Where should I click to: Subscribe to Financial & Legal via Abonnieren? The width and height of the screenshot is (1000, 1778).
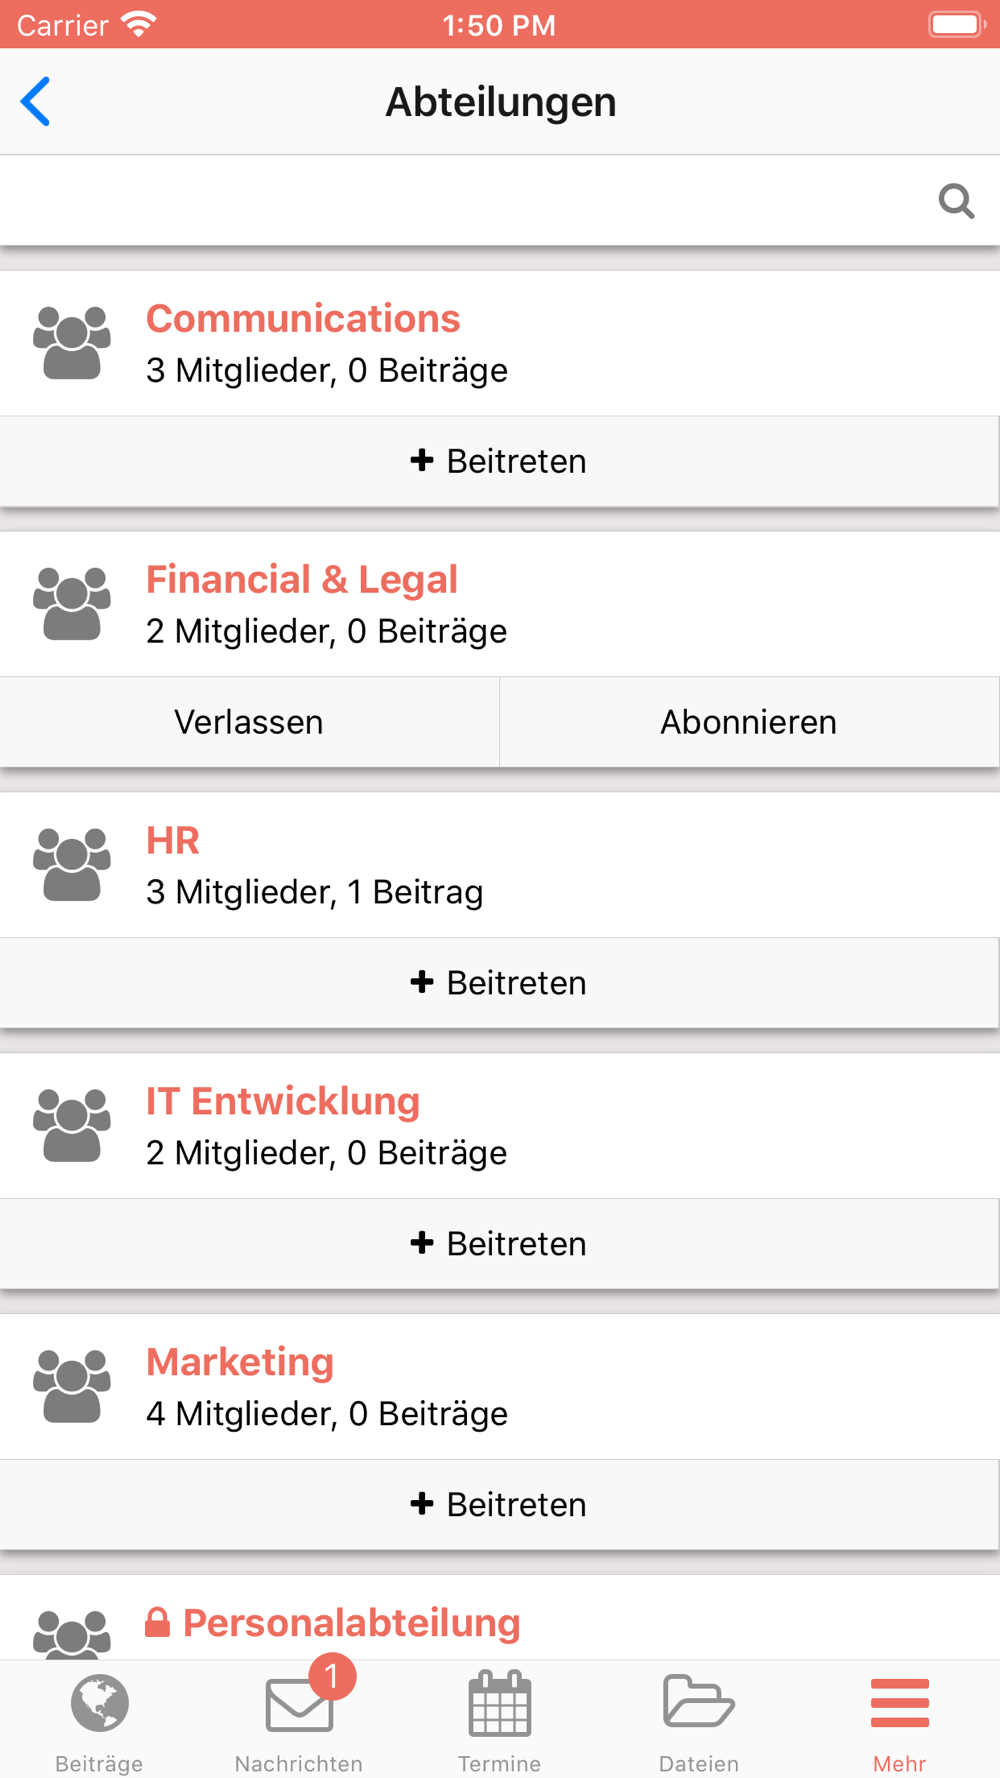tap(749, 722)
